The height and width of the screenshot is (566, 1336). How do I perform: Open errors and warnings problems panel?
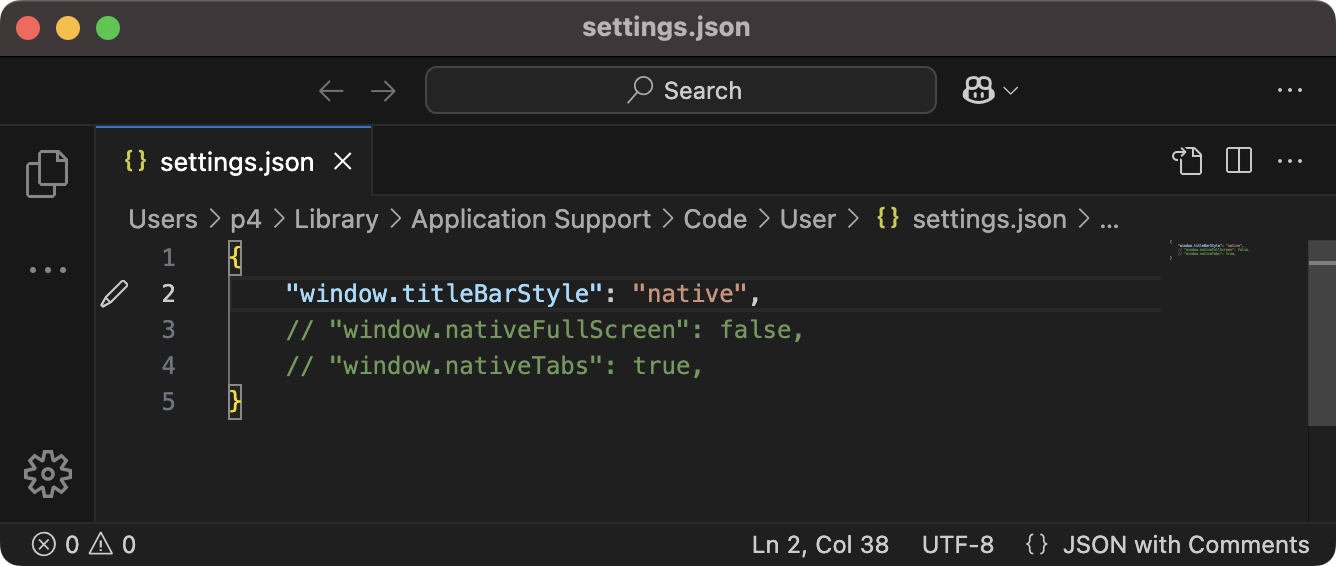click(x=84, y=545)
